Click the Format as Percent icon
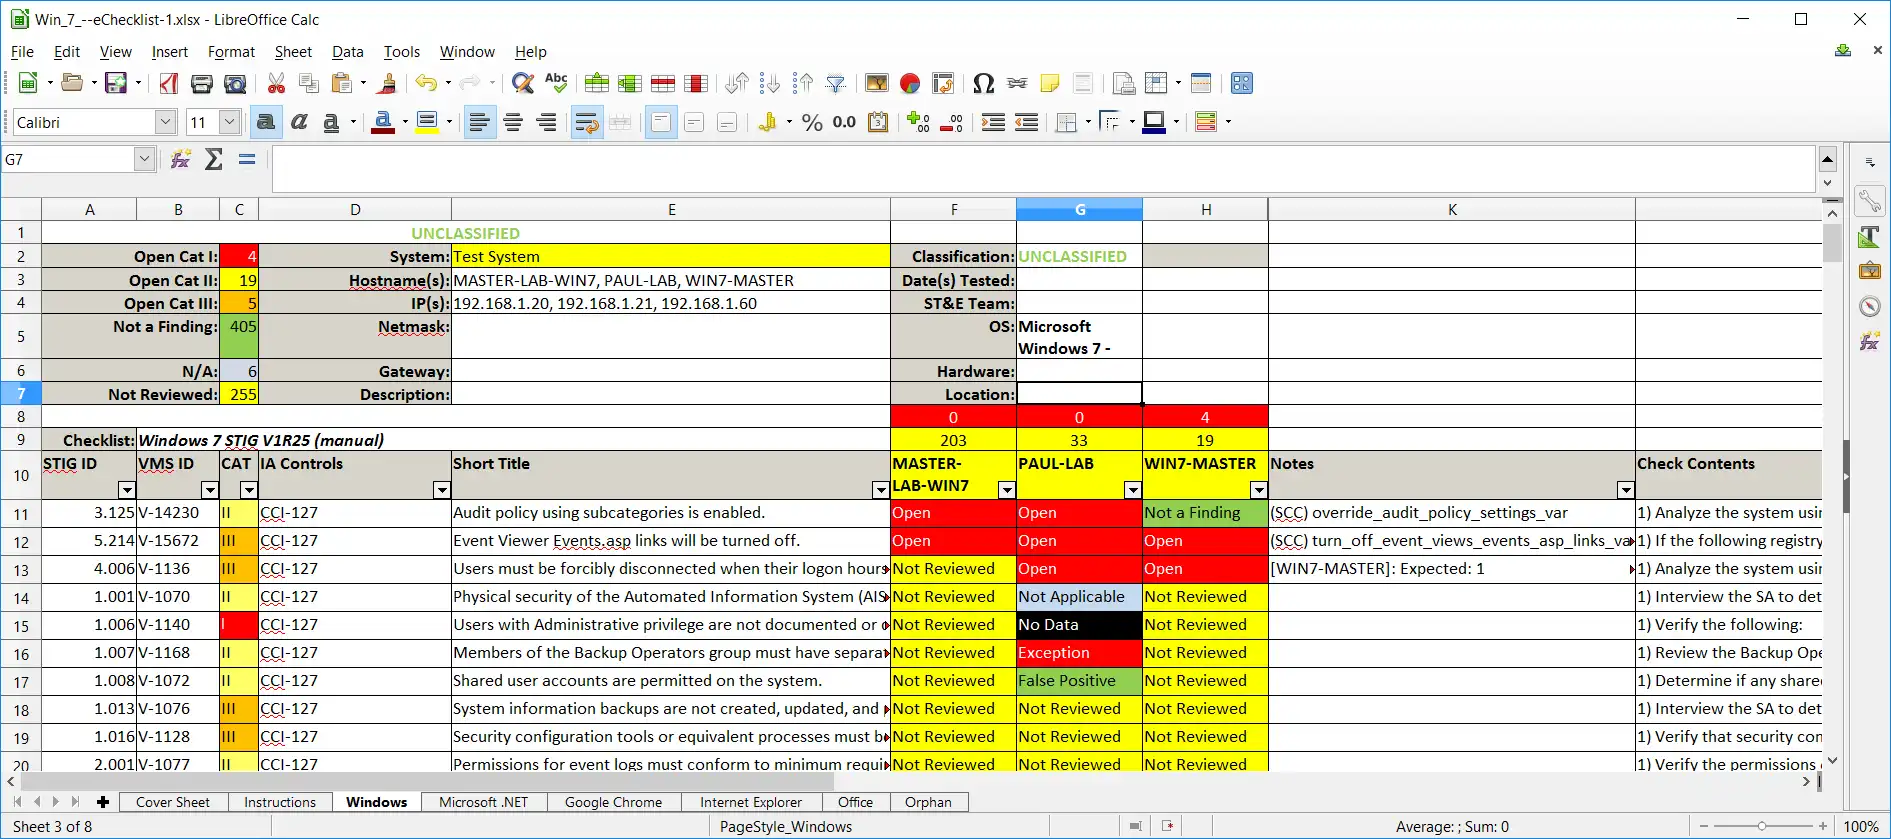The image size is (1891, 839). pyautogui.click(x=812, y=123)
